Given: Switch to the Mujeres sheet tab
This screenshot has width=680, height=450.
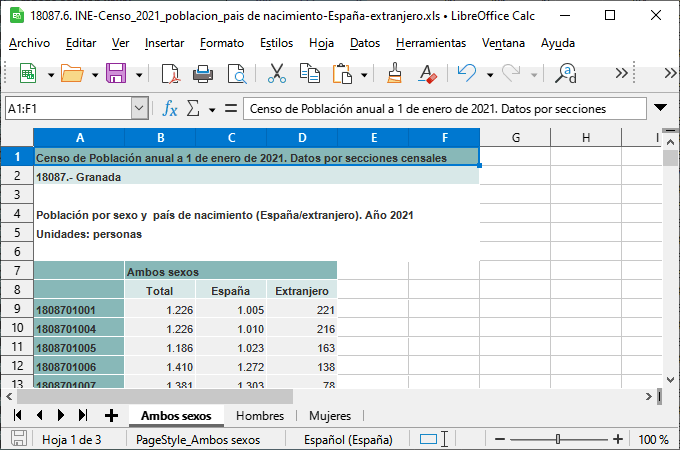Looking at the screenshot, I should (x=330, y=415).
